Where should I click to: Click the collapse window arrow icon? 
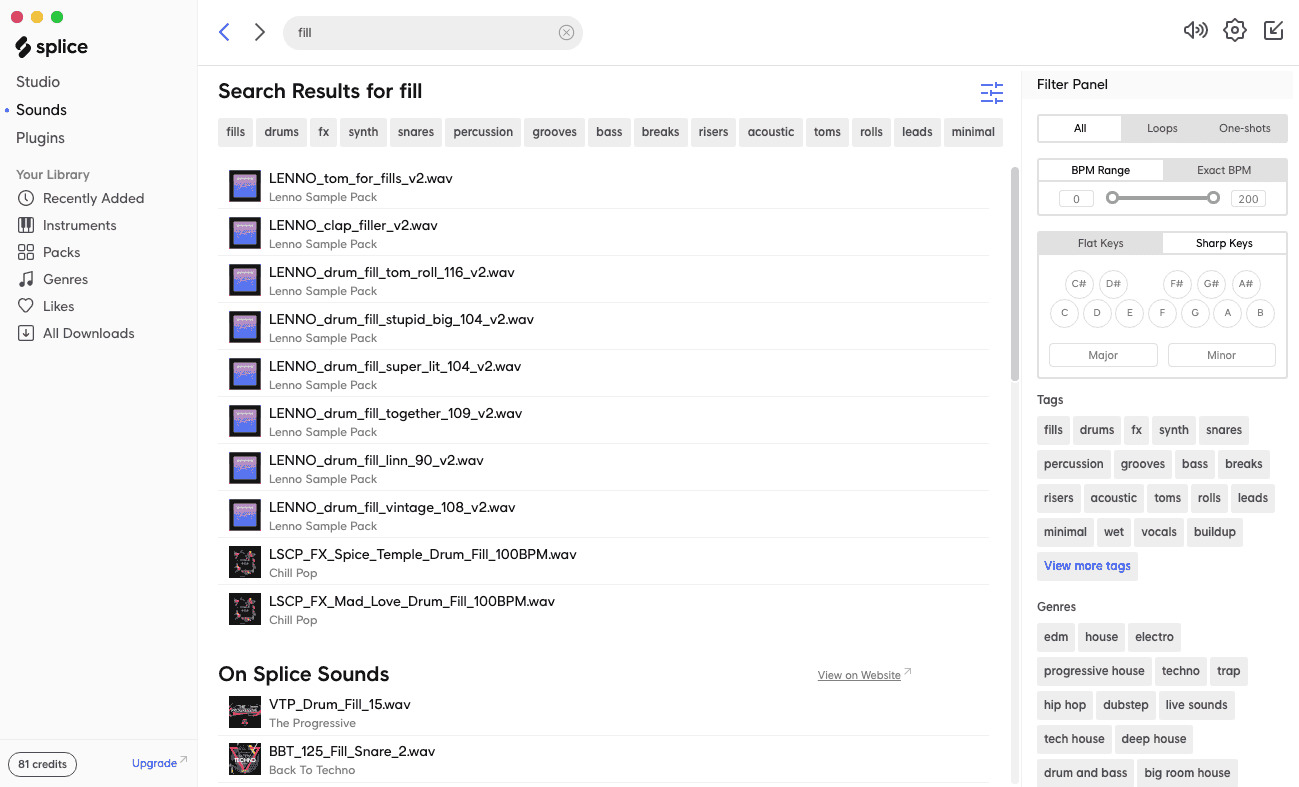pos(1273,30)
